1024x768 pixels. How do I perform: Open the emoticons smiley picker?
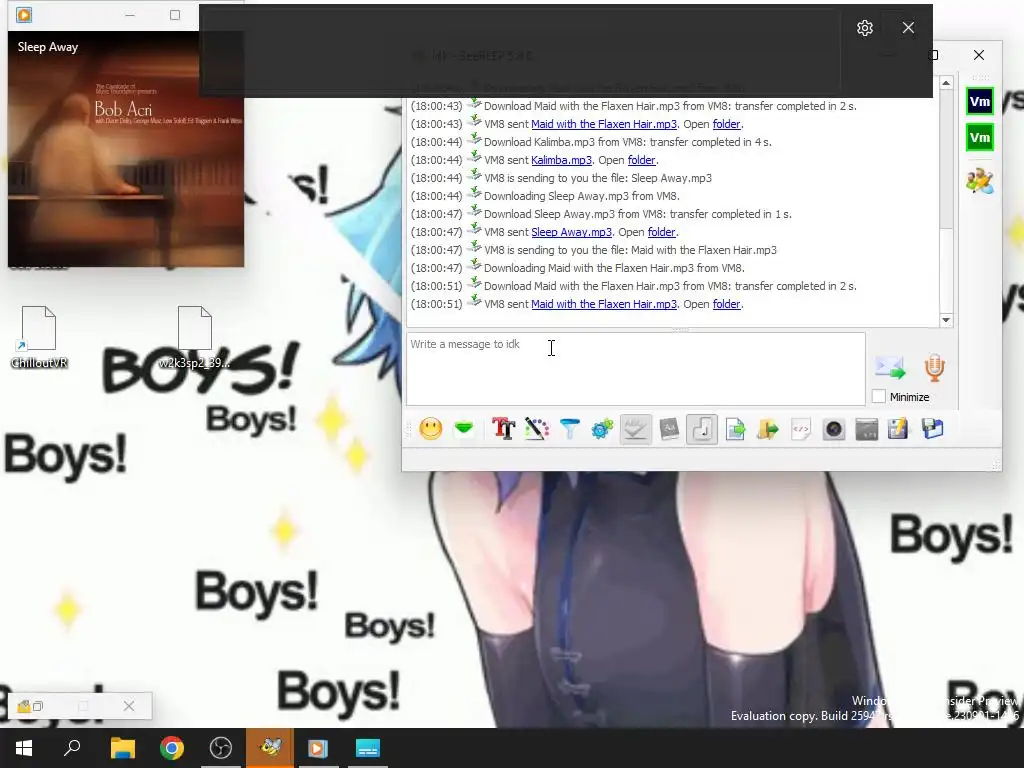coord(430,429)
